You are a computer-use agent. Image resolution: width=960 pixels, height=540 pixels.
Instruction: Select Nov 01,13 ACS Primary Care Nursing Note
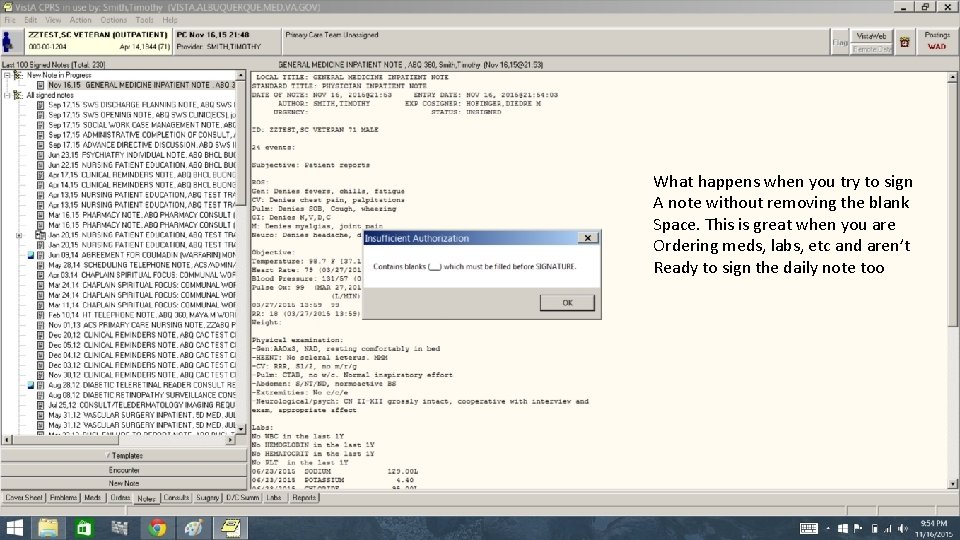click(x=141, y=325)
